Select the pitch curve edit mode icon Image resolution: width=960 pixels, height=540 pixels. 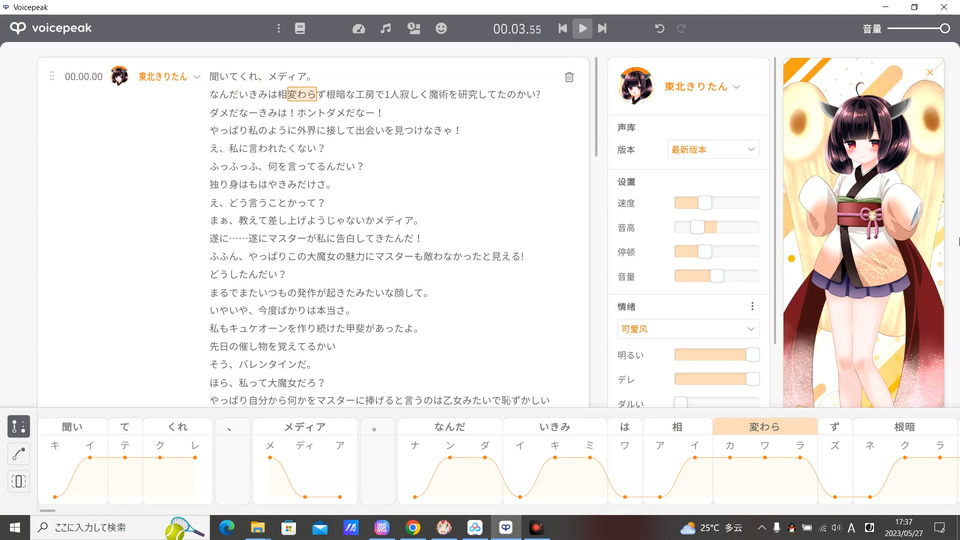click(x=19, y=454)
